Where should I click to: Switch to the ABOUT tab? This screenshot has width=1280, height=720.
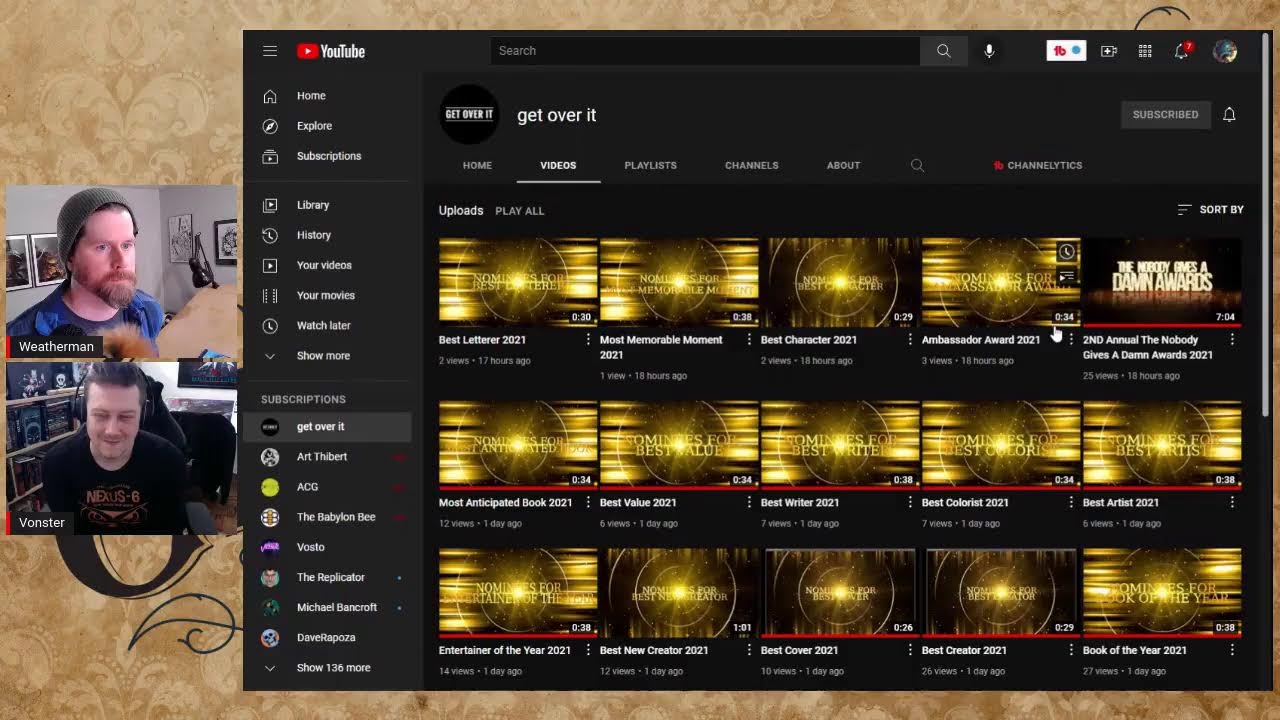(x=843, y=166)
